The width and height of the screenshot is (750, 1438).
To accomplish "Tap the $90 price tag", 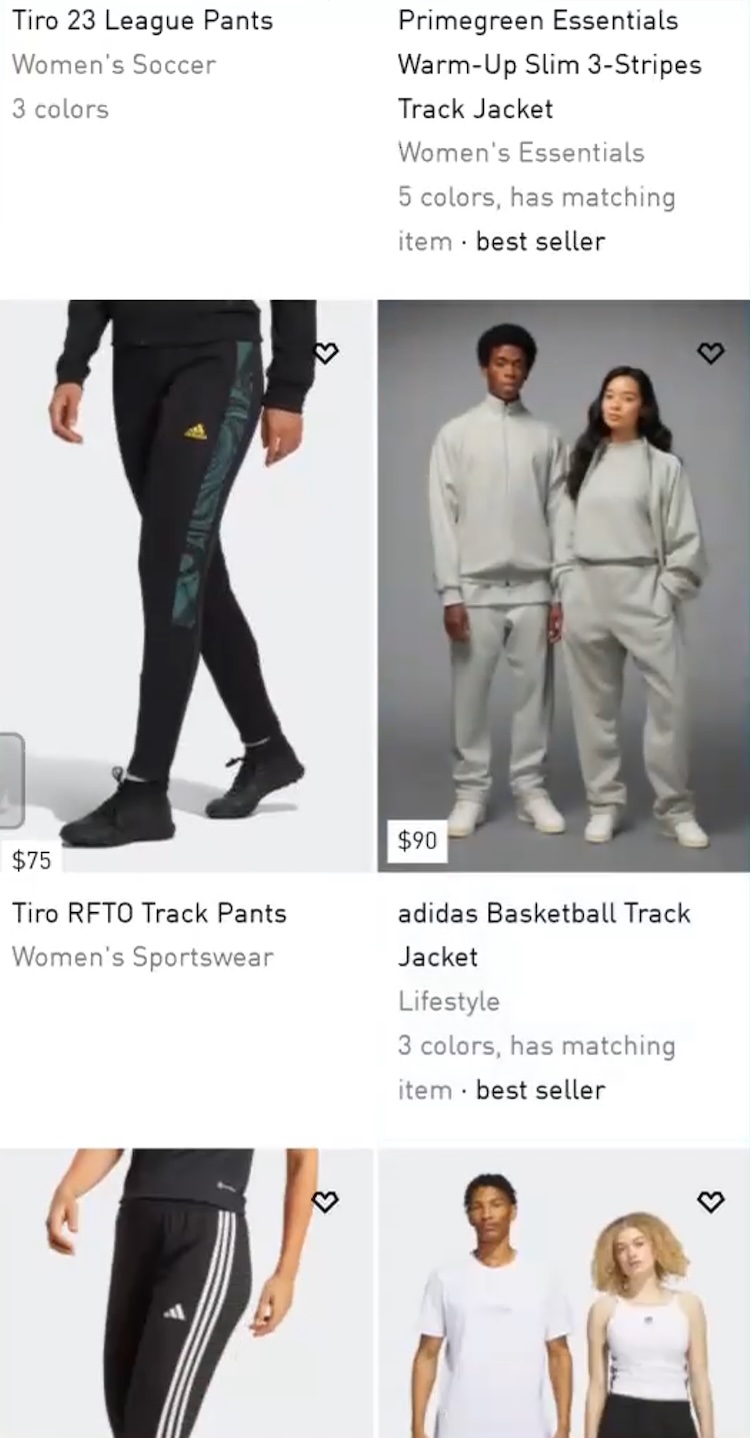I will tap(417, 841).
